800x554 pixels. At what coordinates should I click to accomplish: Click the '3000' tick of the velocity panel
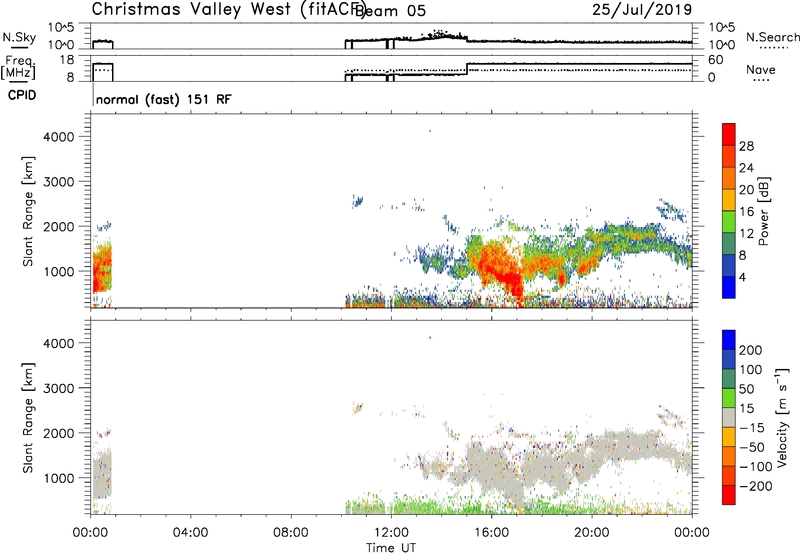59,388
